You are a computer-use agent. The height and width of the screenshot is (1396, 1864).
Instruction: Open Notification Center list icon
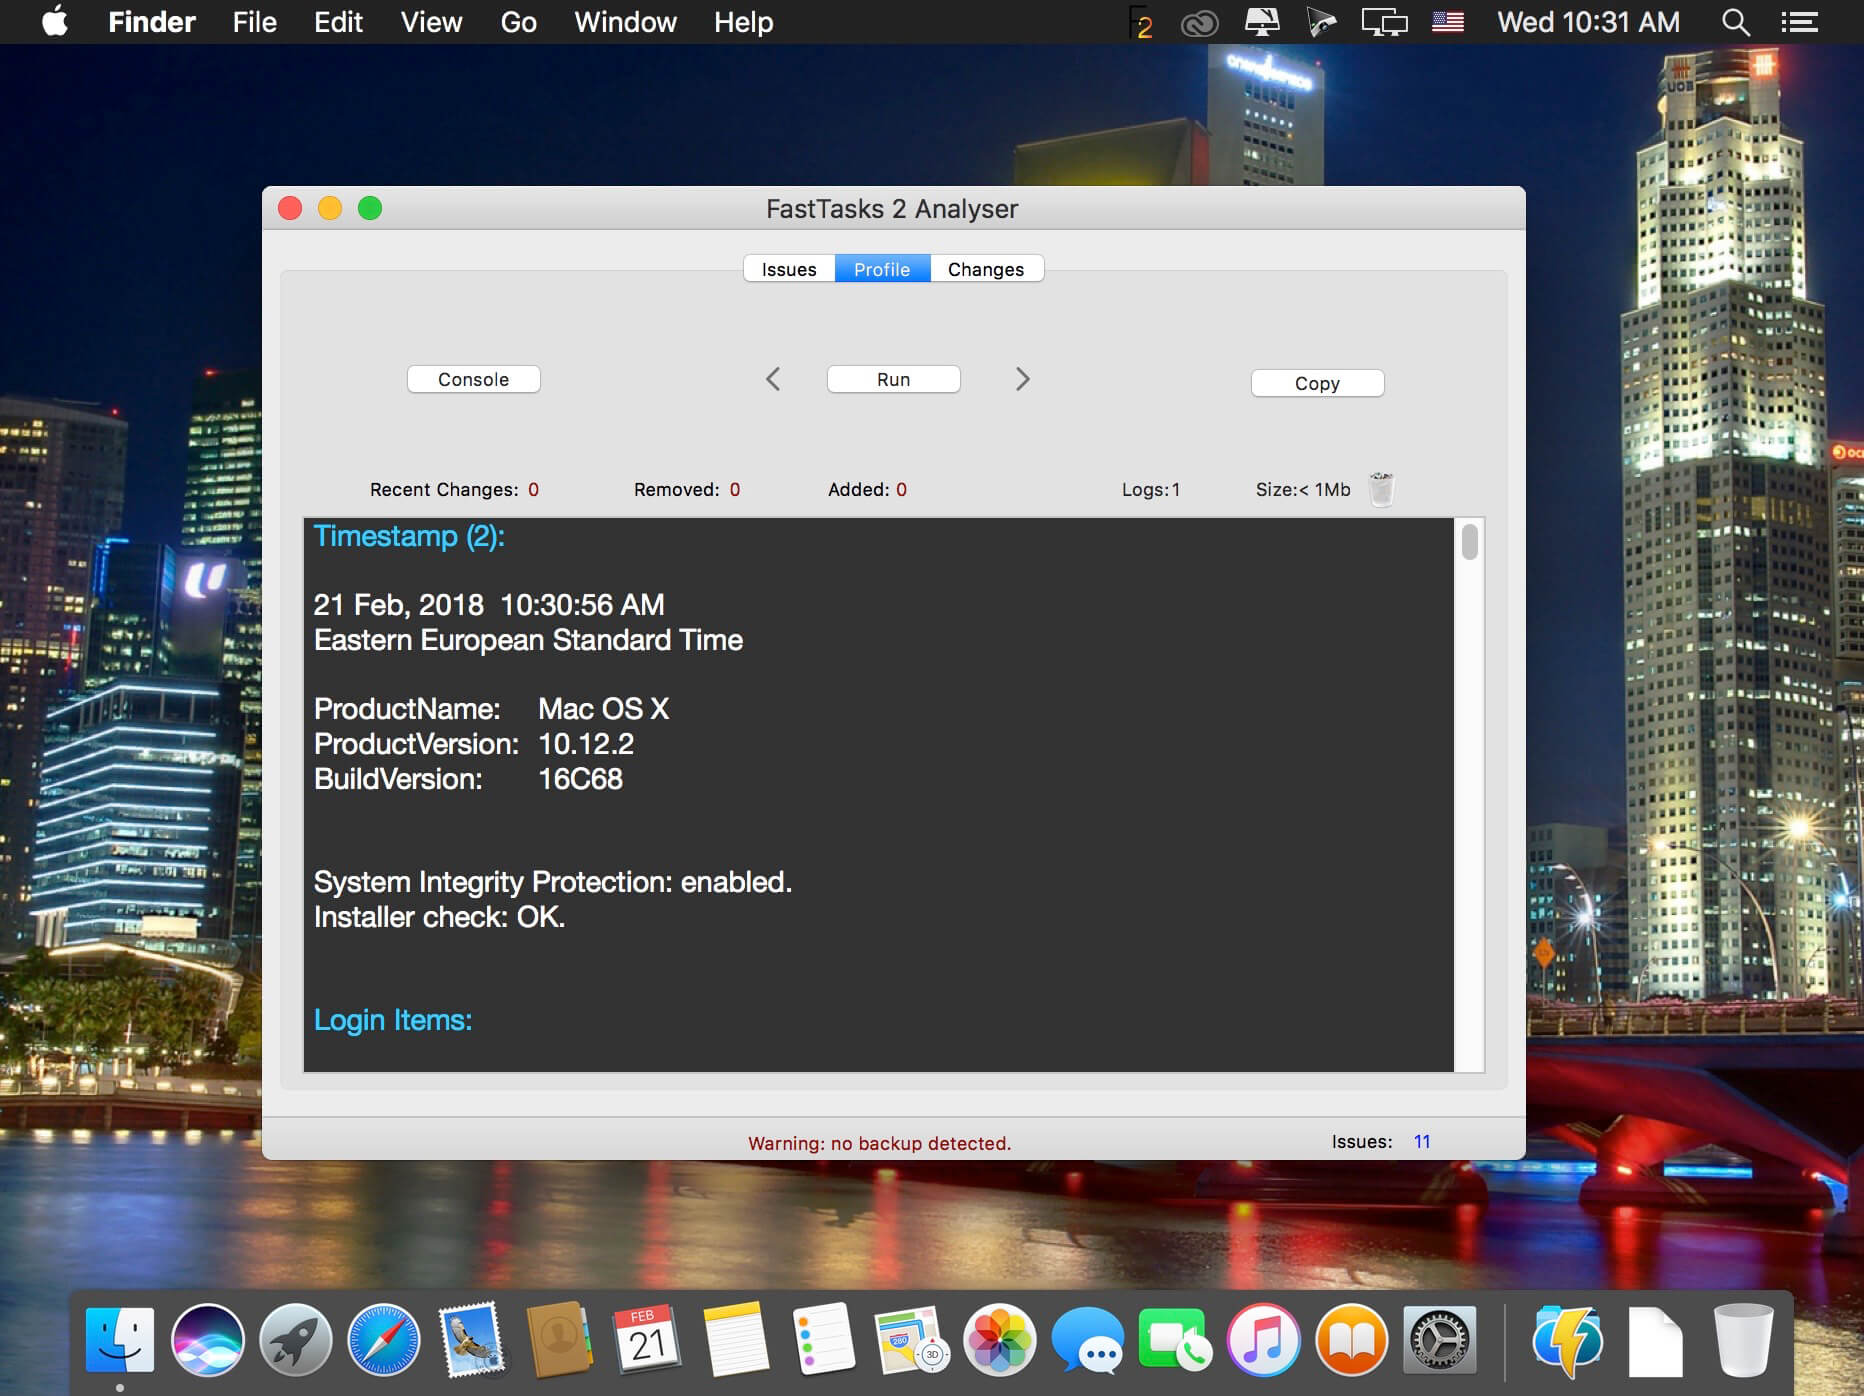point(1799,22)
